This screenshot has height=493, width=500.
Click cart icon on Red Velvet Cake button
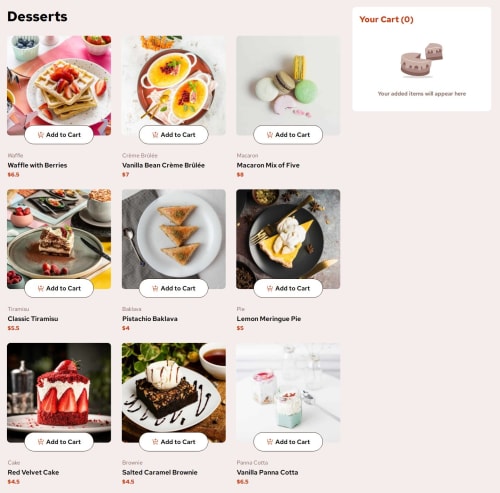(41, 442)
